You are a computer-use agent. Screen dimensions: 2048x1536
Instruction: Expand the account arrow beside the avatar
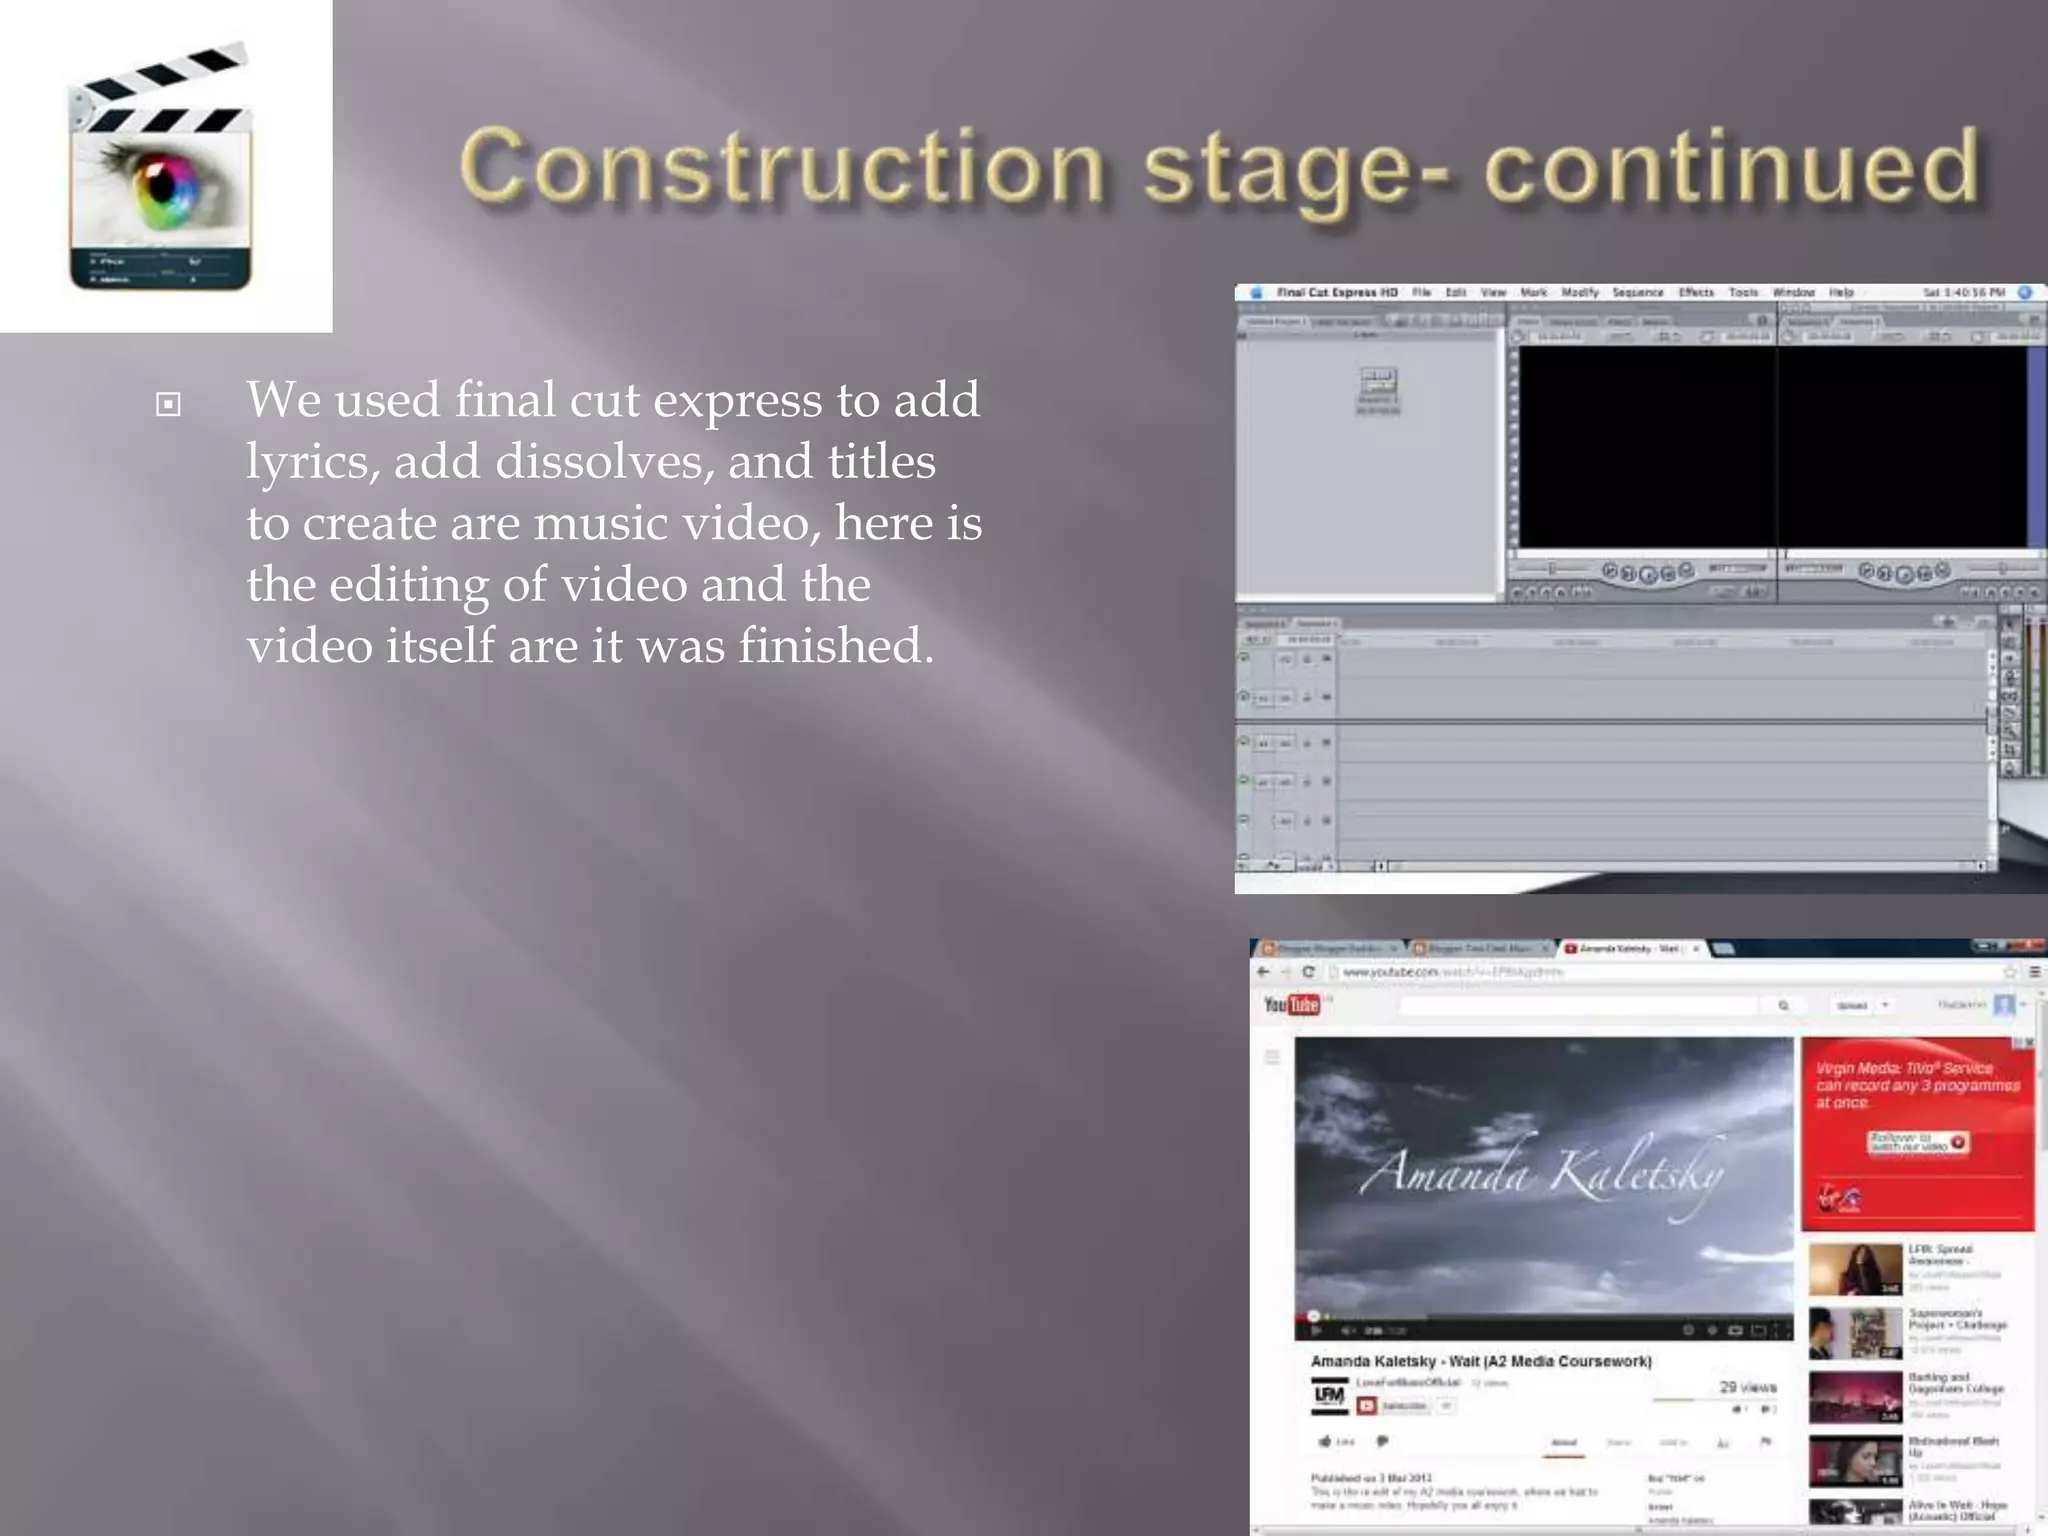[2024, 1004]
